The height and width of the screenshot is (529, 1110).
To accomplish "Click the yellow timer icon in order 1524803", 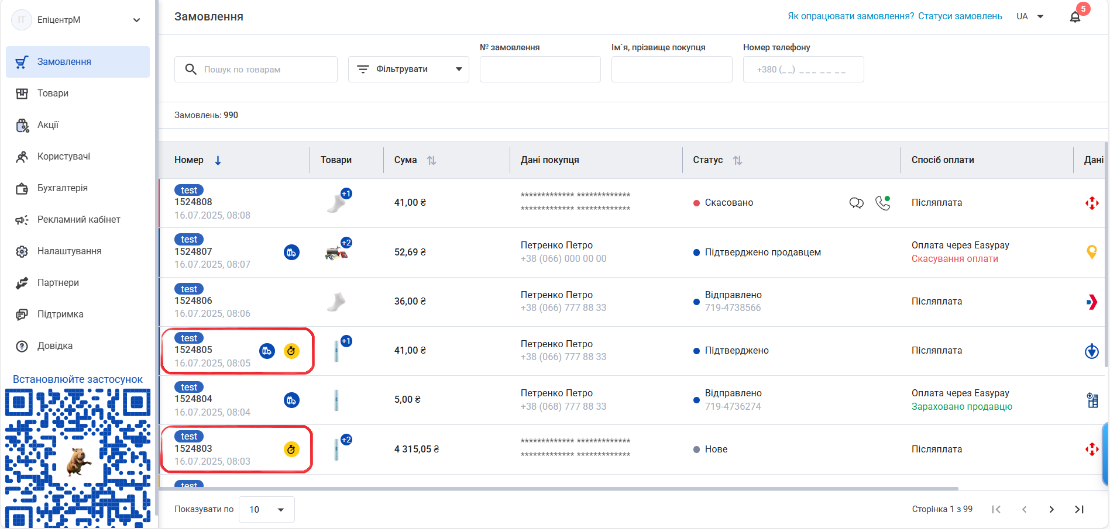I will pos(291,449).
